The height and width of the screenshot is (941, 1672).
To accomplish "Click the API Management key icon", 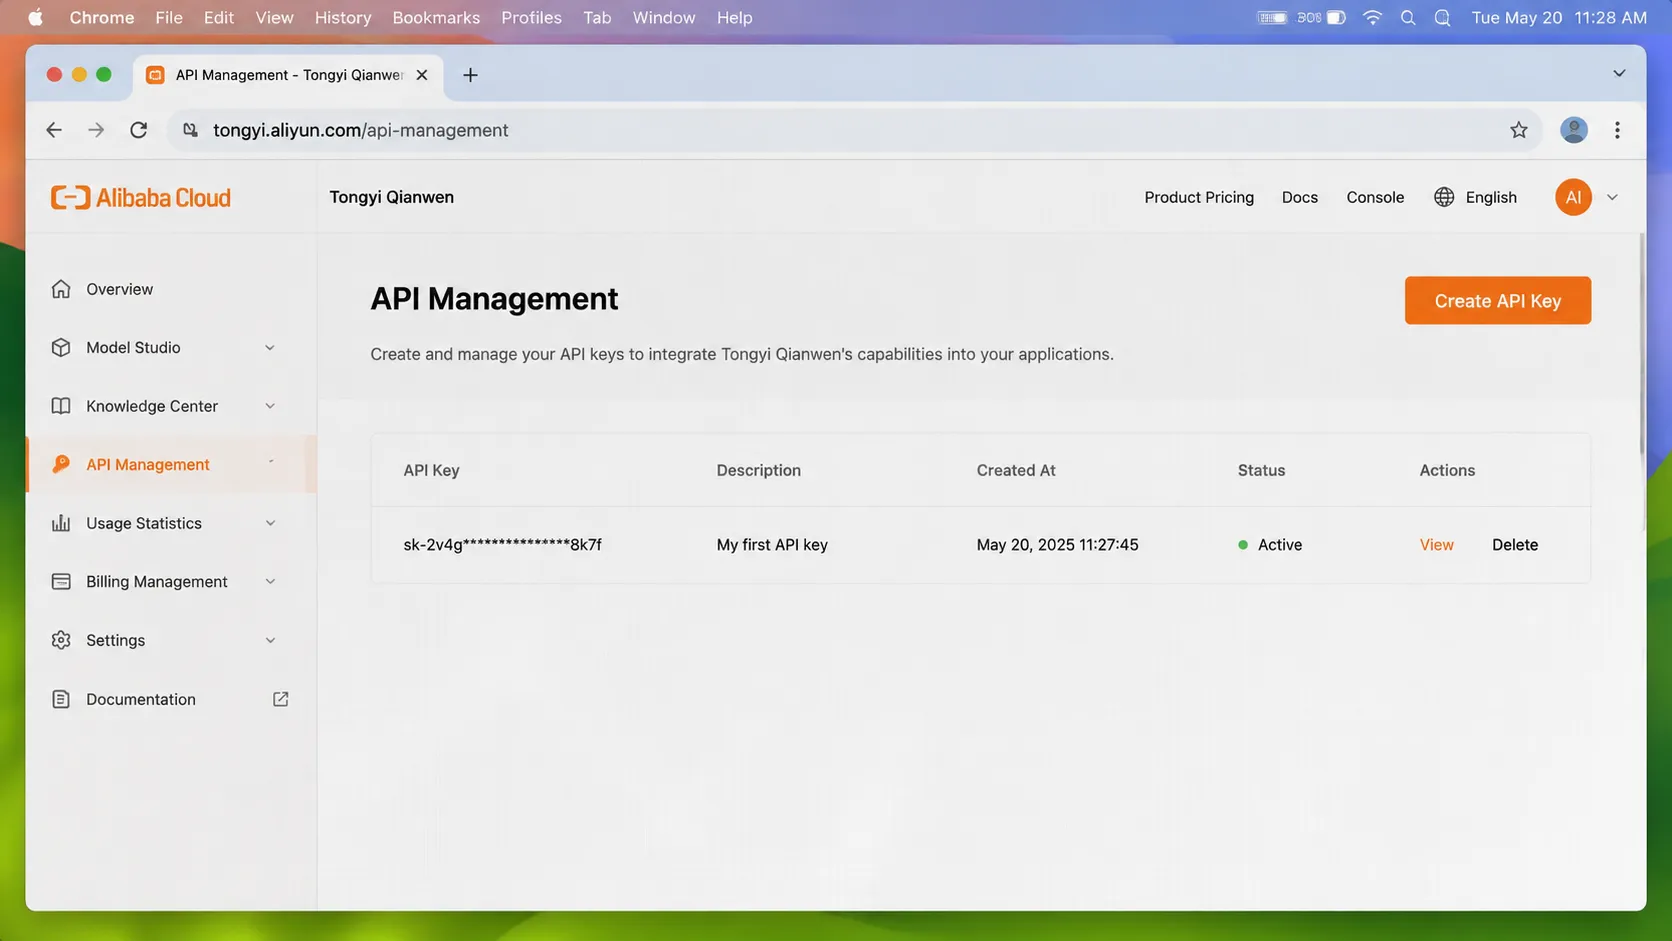I will coord(61,464).
